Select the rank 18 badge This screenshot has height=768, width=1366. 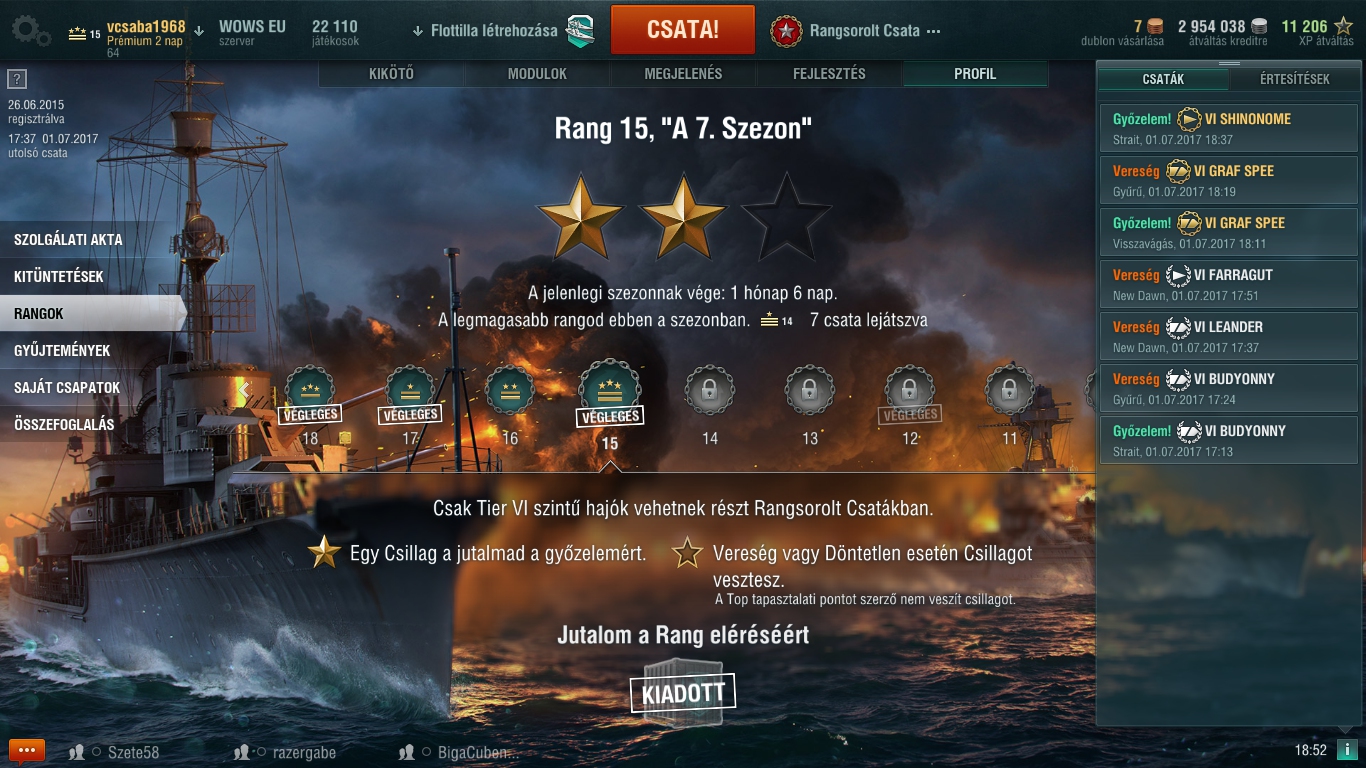[x=310, y=391]
